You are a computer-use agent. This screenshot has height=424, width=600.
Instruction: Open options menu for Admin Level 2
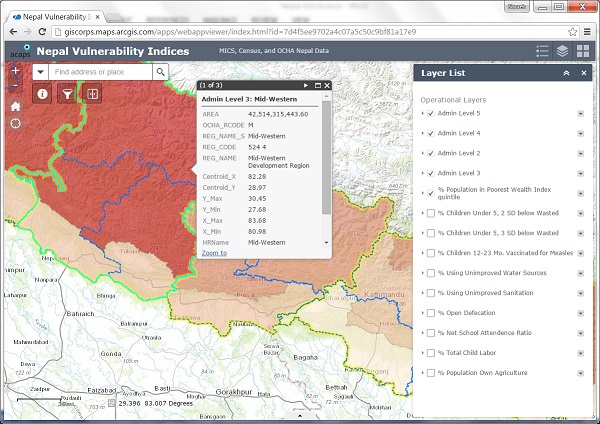coord(580,153)
